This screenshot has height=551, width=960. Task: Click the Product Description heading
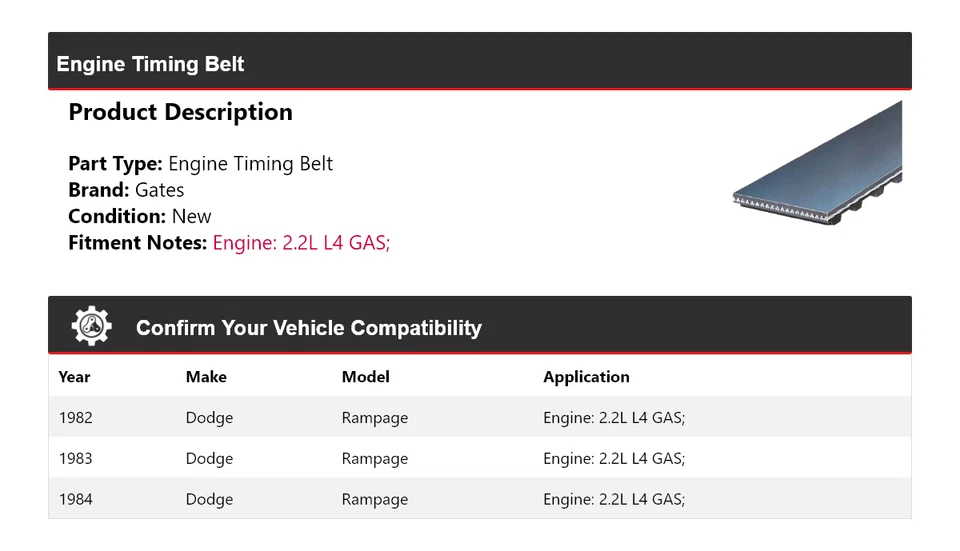click(180, 112)
